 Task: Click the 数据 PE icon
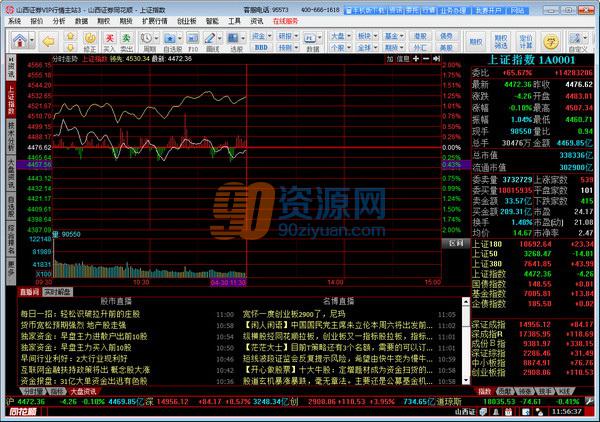click(310, 38)
